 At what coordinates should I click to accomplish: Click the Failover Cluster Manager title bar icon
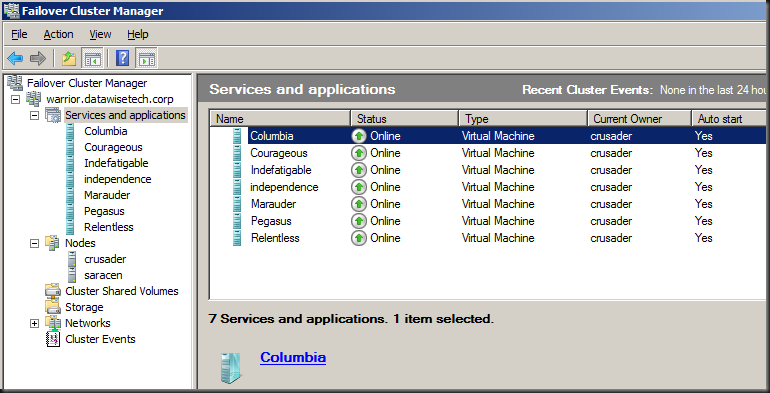point(11,10)
